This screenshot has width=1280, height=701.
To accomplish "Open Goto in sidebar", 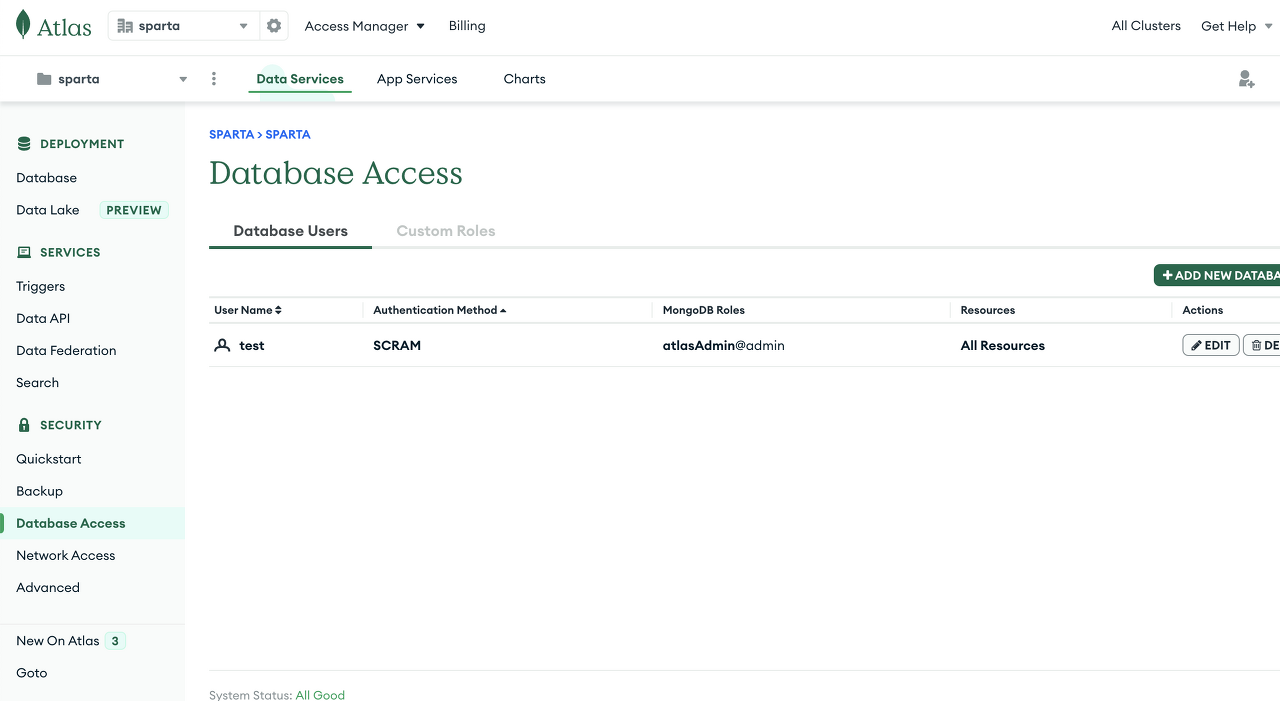I will click(32, 673).
